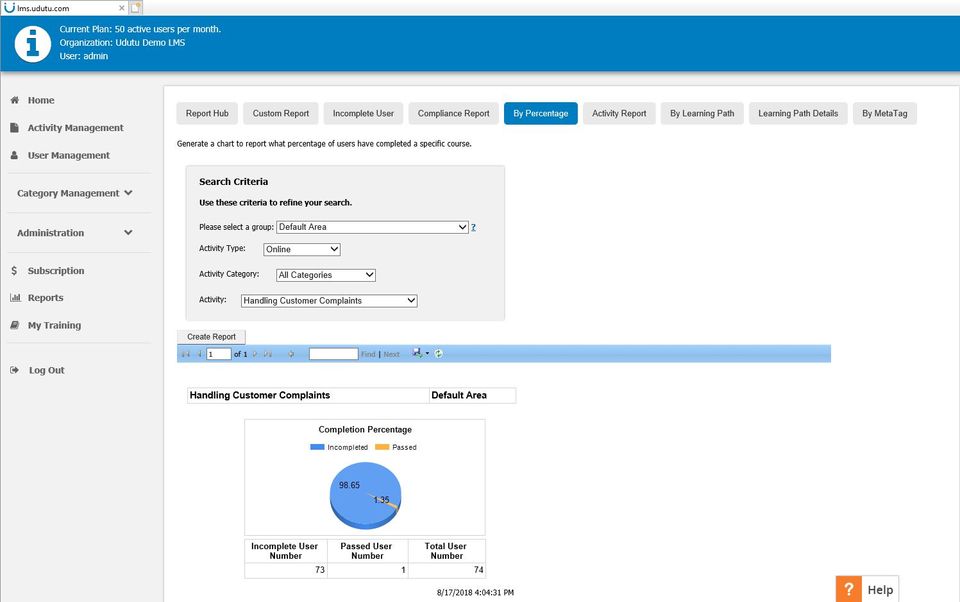Image resolution: width=960 pixels, height=602 pixels.
Task: Open a new browser tab
Action: pyautogui.click(x=136, y=8)
